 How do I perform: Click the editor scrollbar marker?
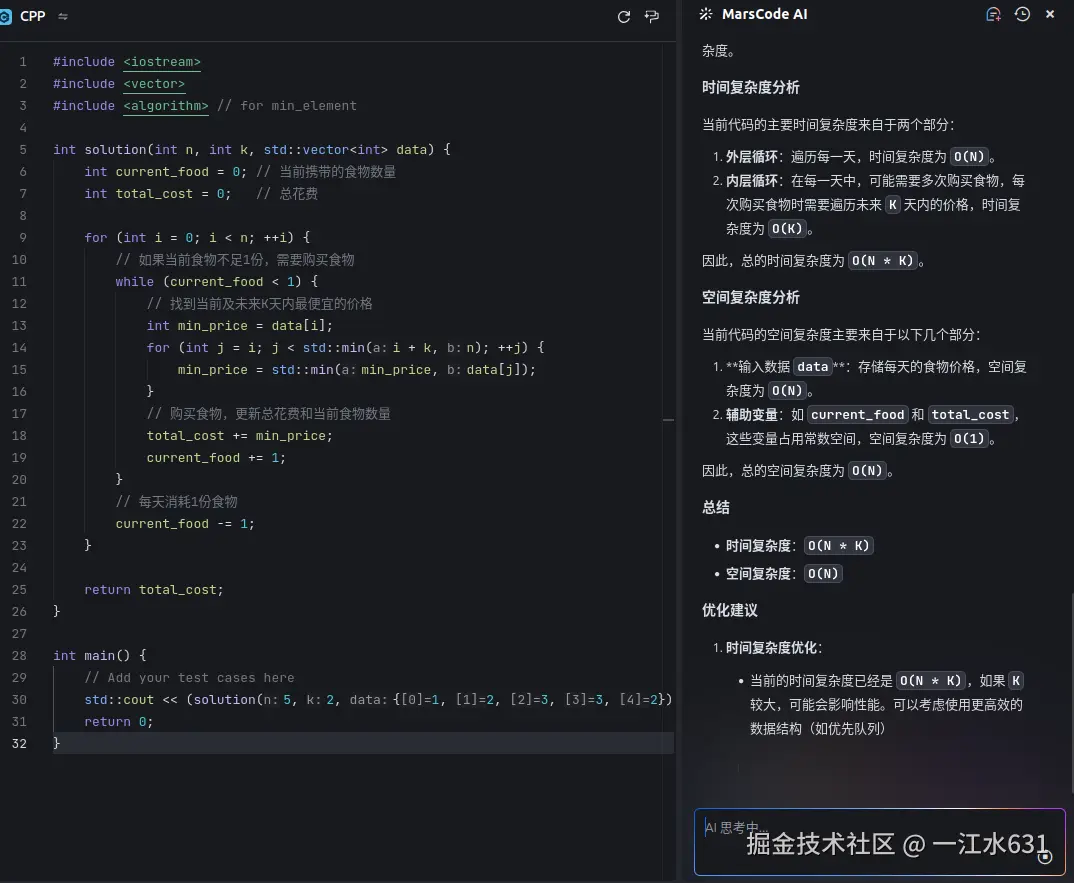(669, 419)
